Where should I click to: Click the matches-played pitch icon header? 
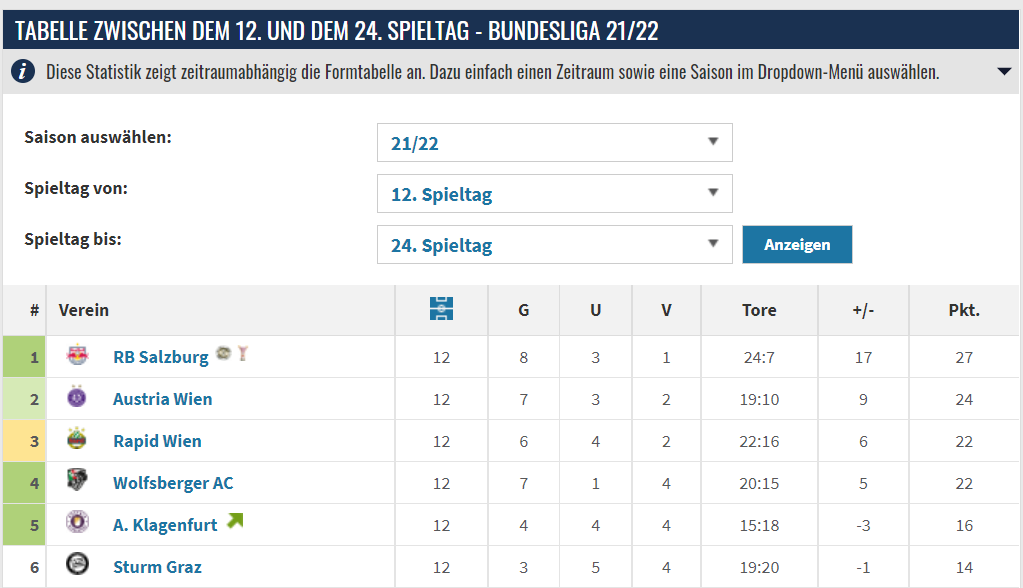441,309
